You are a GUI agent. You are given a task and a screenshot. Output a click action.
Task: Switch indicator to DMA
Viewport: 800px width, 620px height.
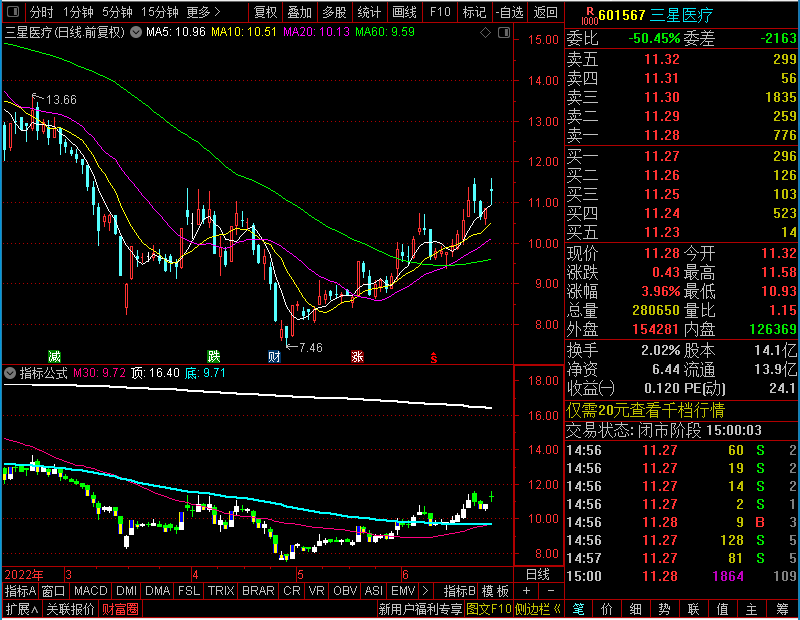(158, 591)
